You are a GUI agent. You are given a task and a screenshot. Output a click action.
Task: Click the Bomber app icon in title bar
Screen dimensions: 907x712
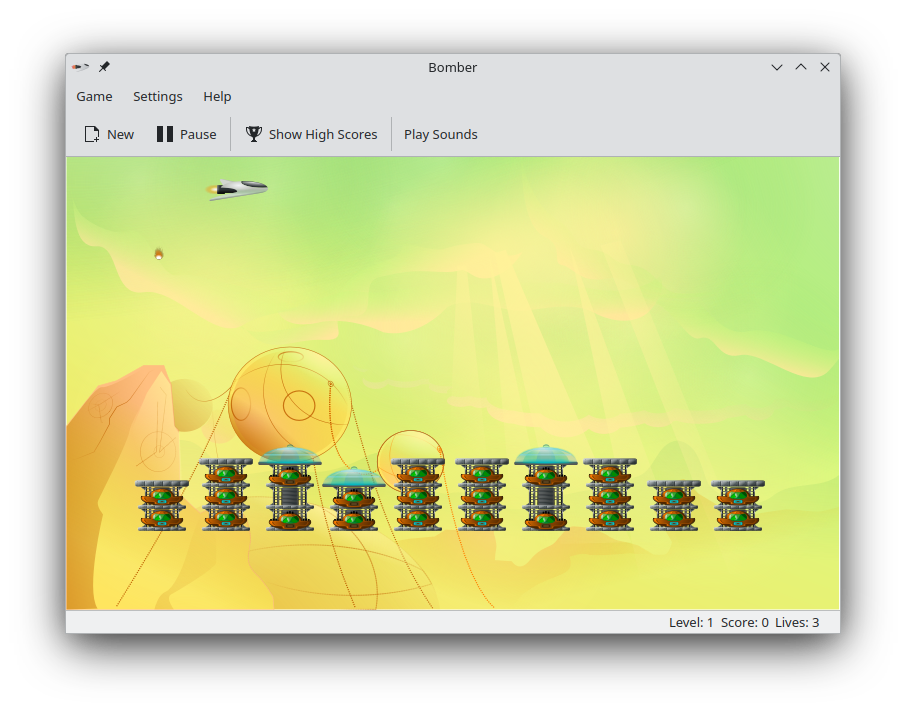click(80, 67)
